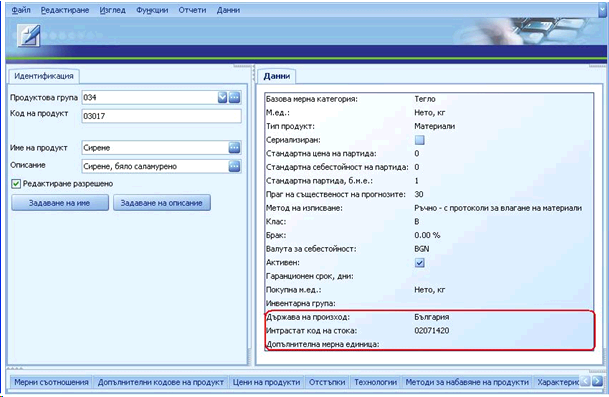Viewport: 609px width, 397px height.
Task: Select the Тип продукт row
Action: [429, 126]
